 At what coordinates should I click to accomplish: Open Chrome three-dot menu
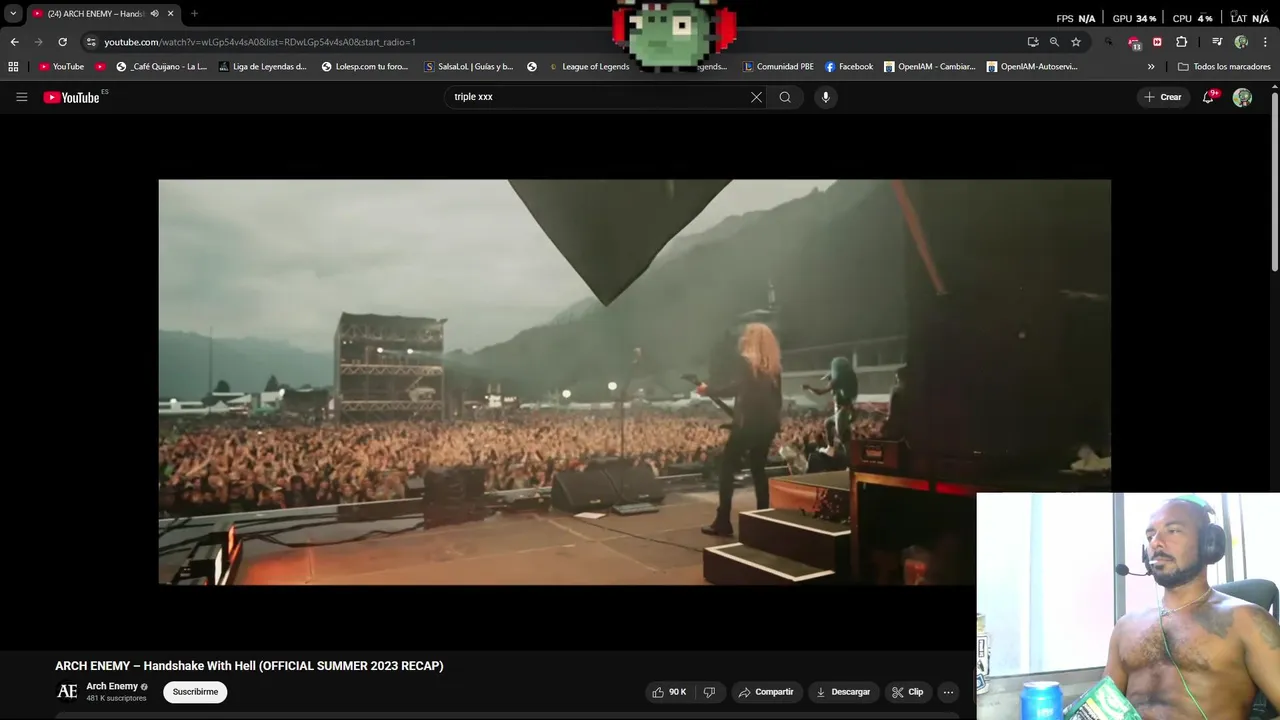(1265, 42)
